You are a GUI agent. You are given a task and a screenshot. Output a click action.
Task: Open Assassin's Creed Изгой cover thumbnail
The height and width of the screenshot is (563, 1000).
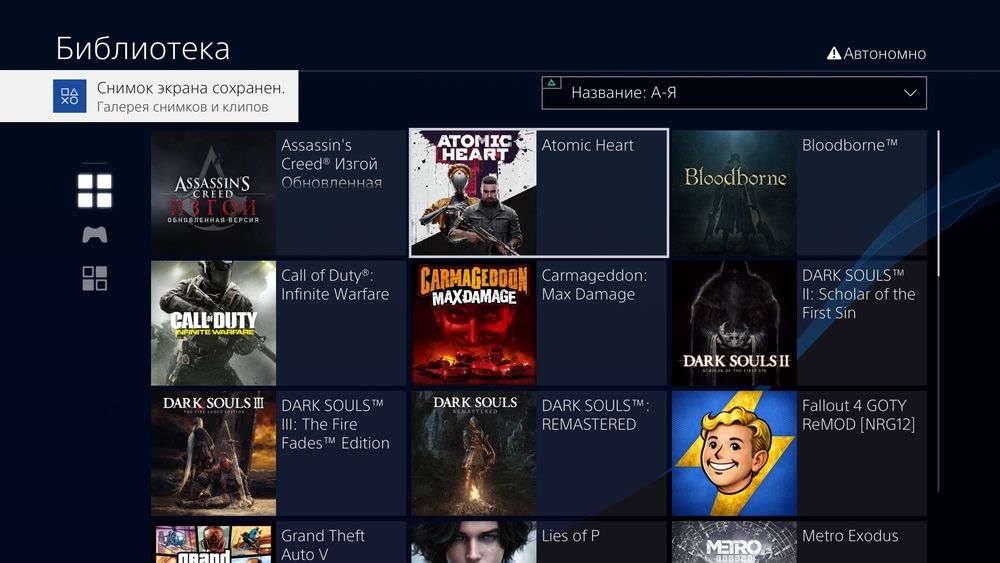click(x=214, y=193)
